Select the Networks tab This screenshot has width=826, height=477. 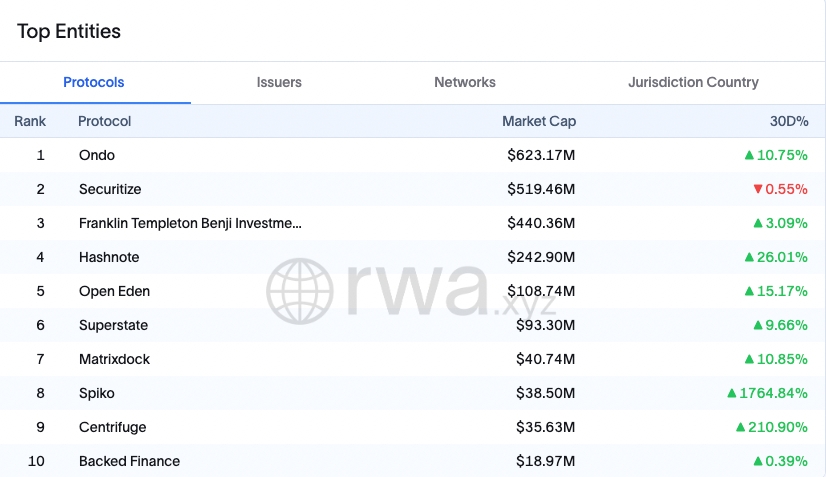point(465,82)
